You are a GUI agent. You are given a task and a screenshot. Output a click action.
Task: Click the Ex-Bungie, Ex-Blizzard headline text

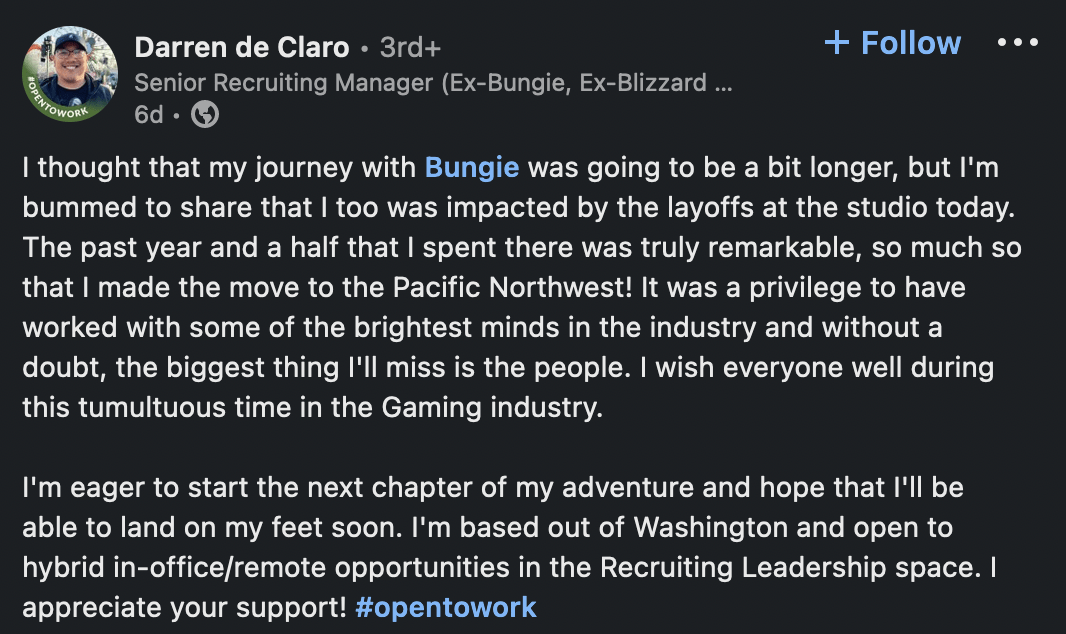(574, 83)
